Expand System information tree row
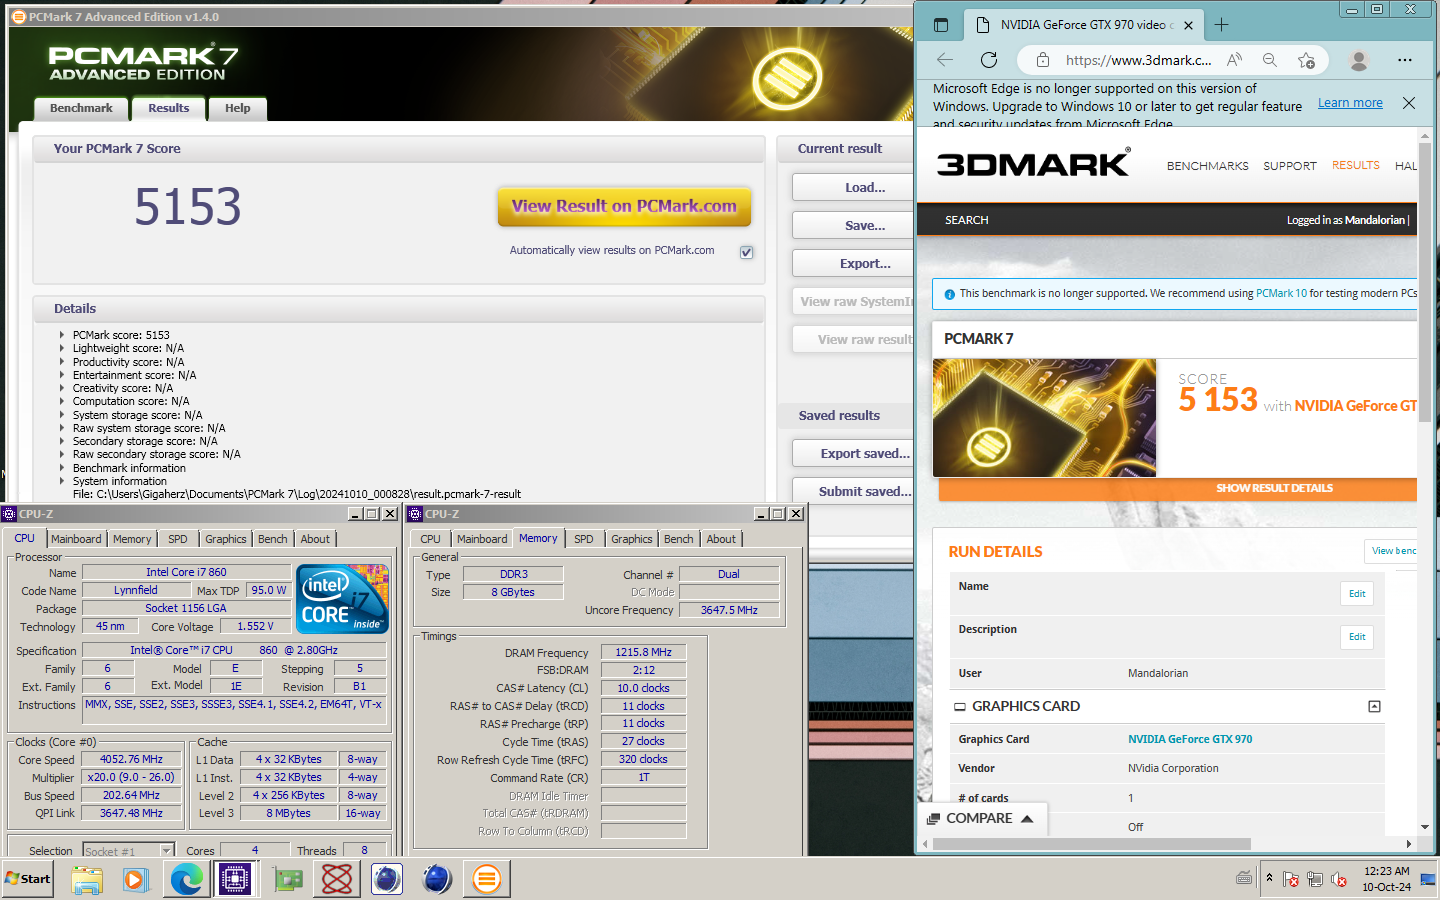 pyautogui.click(x=62, y=481)
